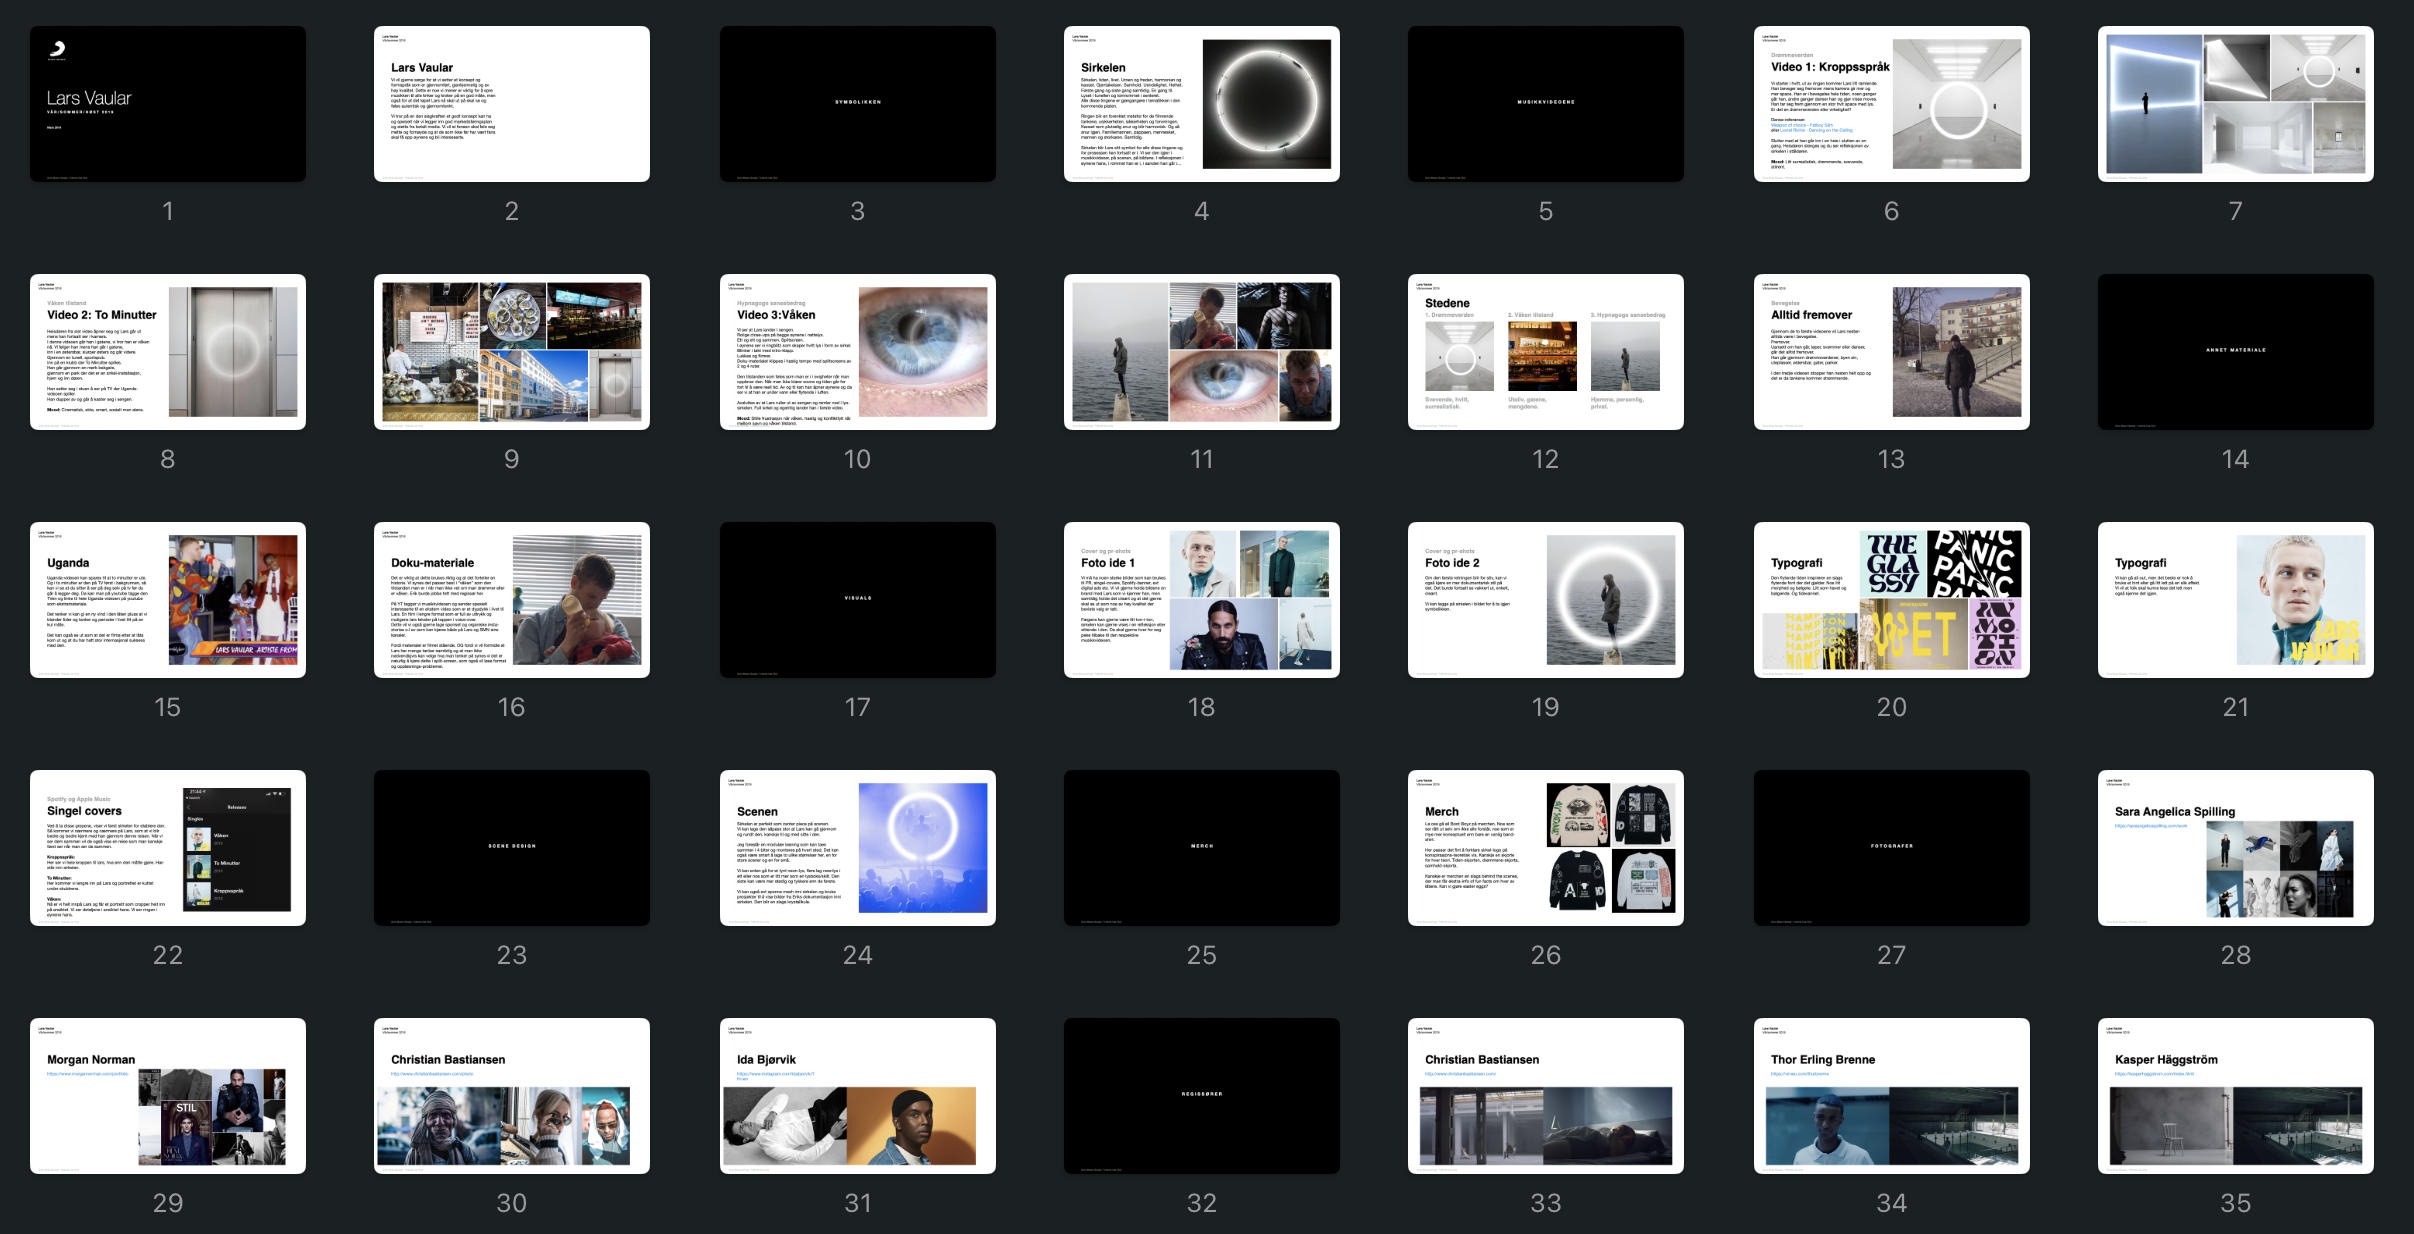Screen dimensions: 2414x1234
Task: Click slide 8 Video 2: To Minutter
Action: (x=168, y=352)
